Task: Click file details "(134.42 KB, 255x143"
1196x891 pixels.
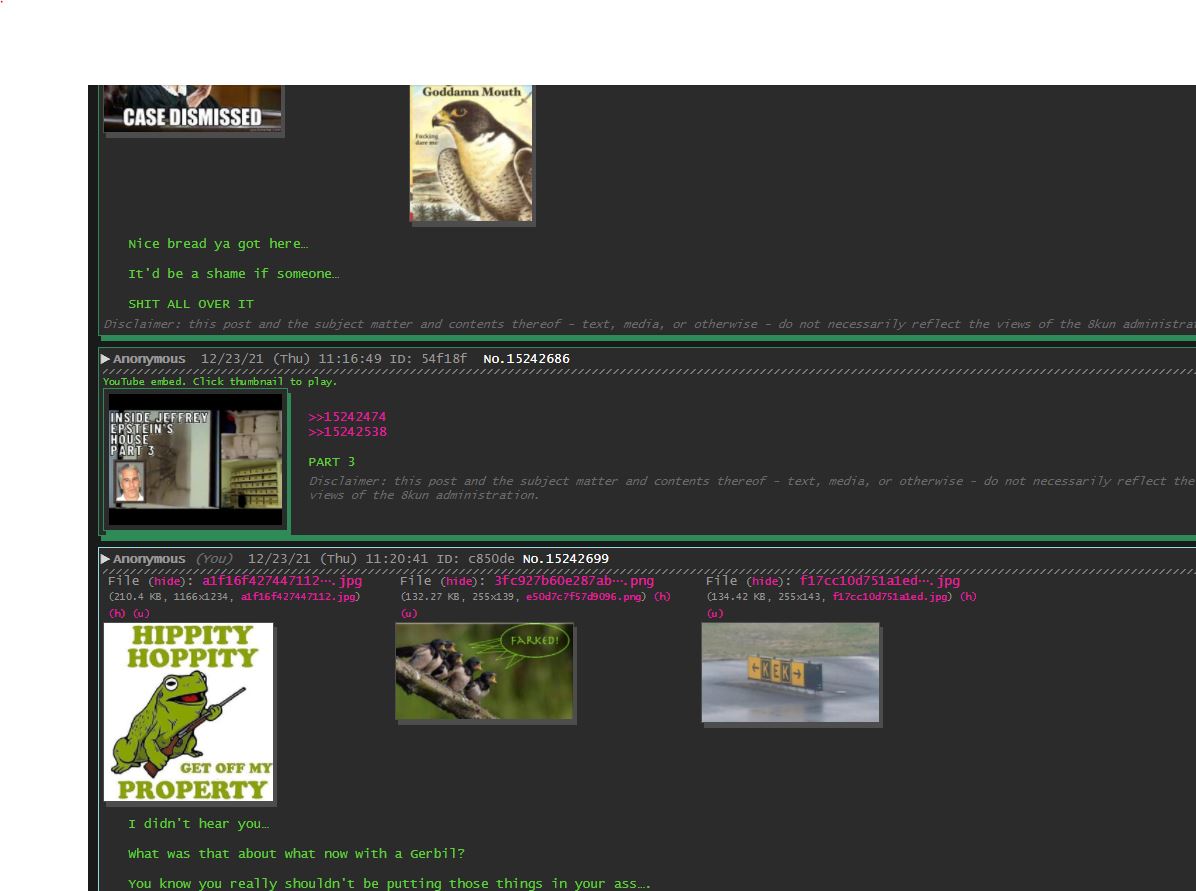Action: tap(764, 597)
